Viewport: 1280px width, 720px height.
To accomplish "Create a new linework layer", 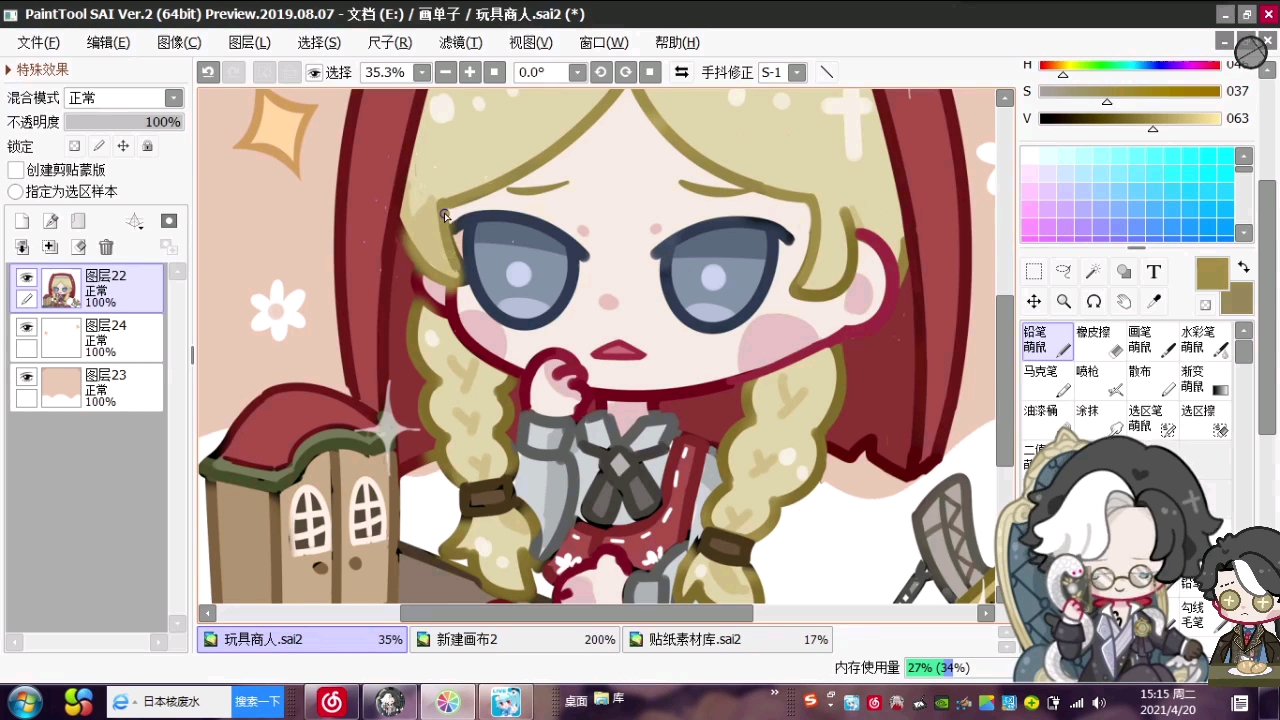I will click(x=51, y=221).
